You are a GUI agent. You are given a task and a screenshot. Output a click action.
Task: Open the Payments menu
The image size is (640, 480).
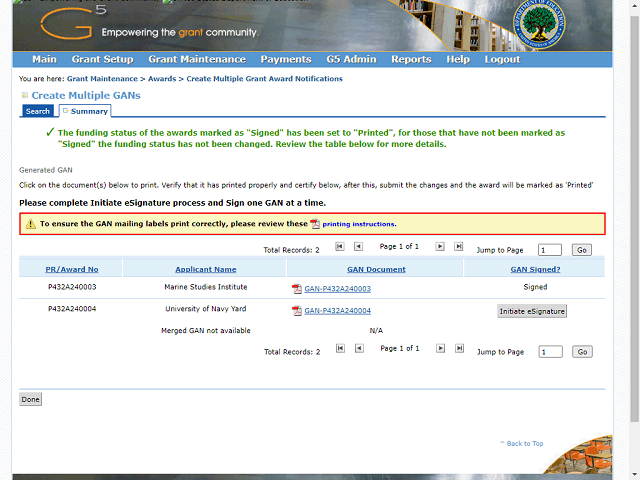[x=286, y=60]
